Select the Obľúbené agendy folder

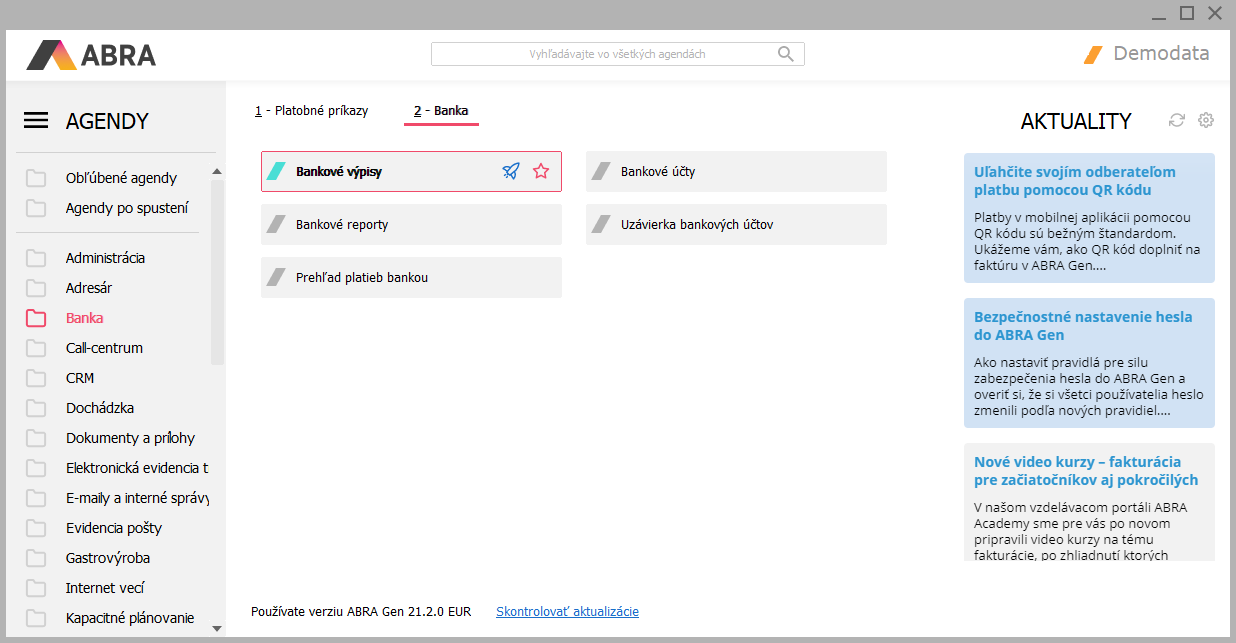(120, 178)
